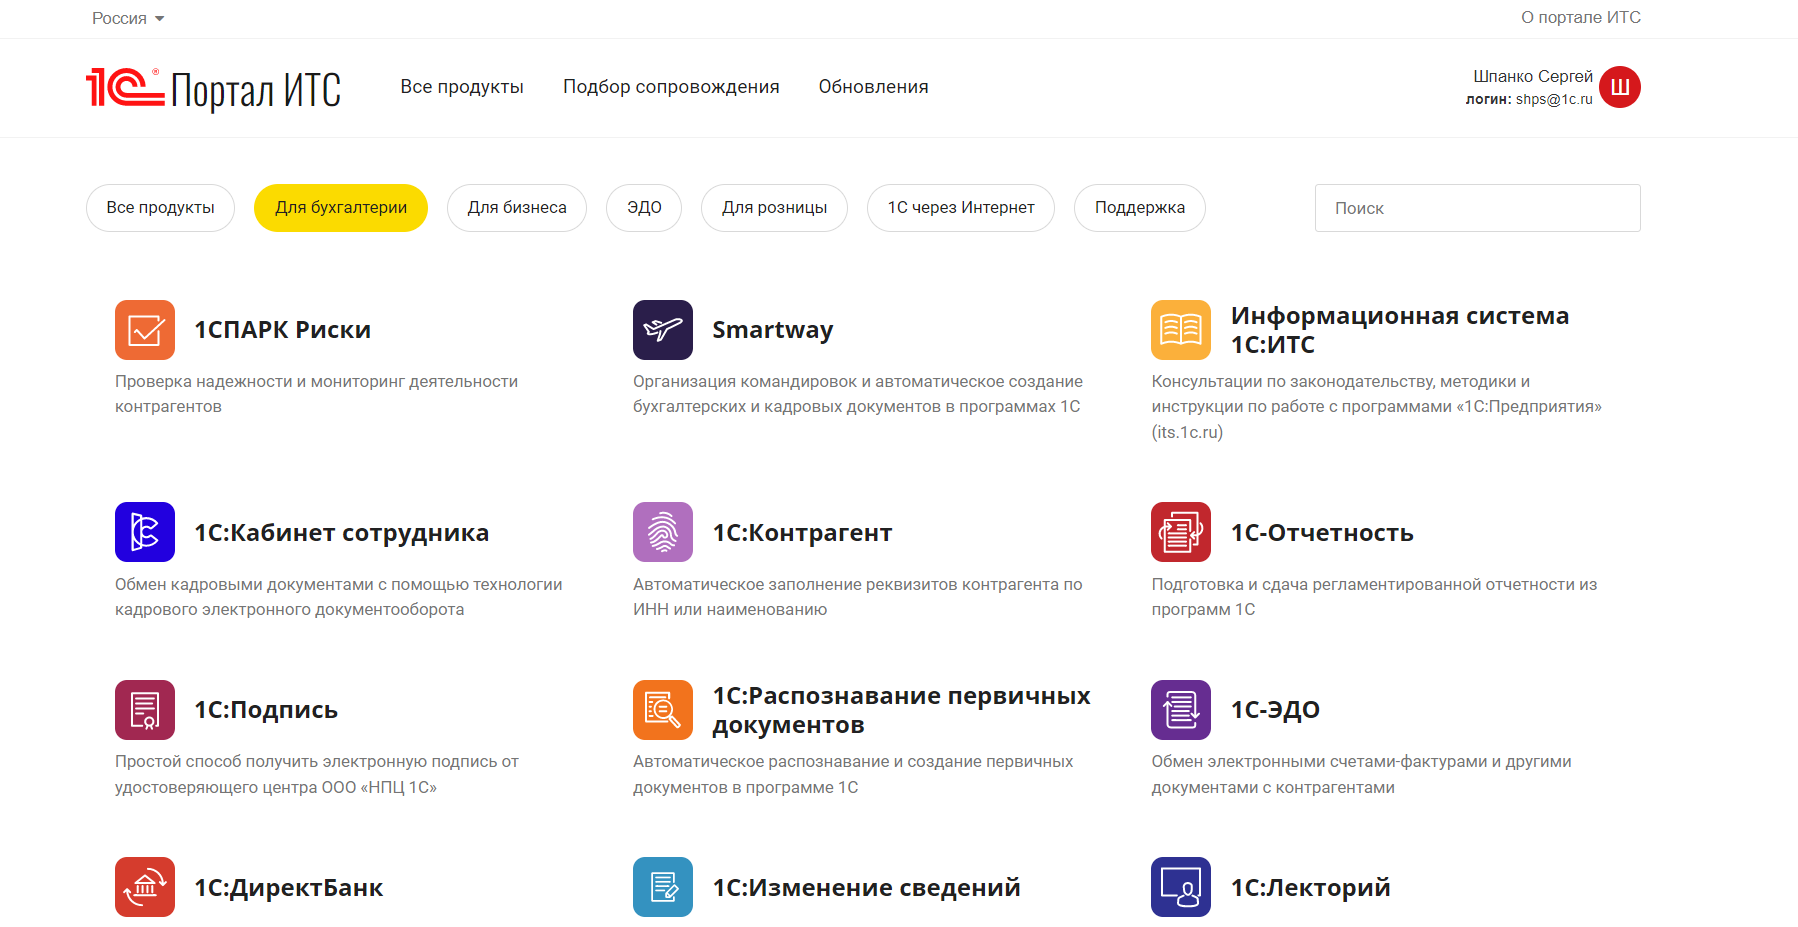This screenshot has height=927, width=1798.
Task: Click the 1С:Изменение сведений edit icon
Action: (663, 887)
